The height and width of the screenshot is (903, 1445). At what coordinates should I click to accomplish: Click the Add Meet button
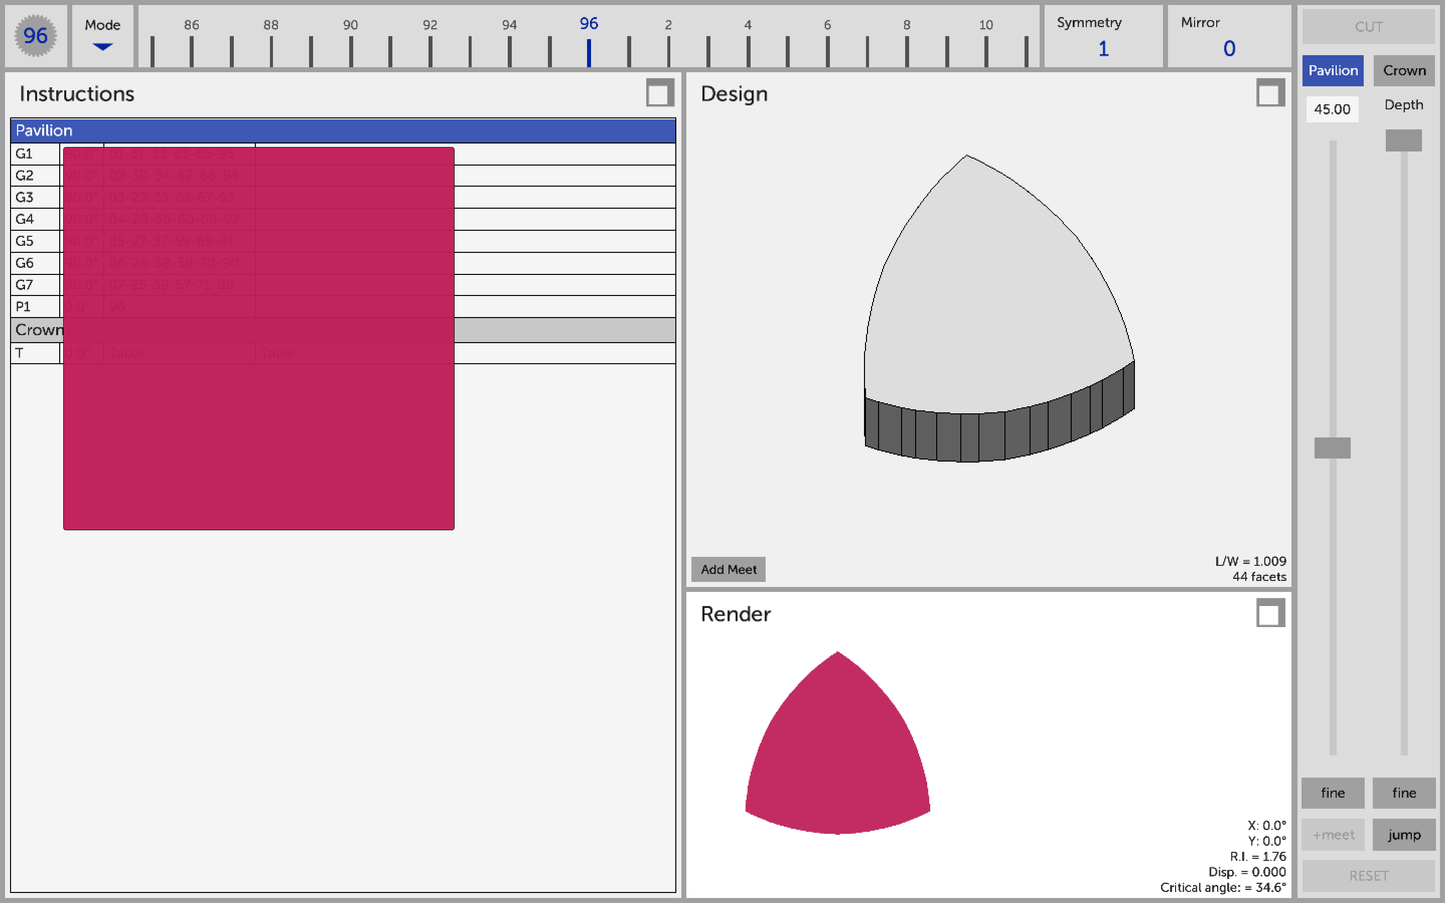pos(729,569)
